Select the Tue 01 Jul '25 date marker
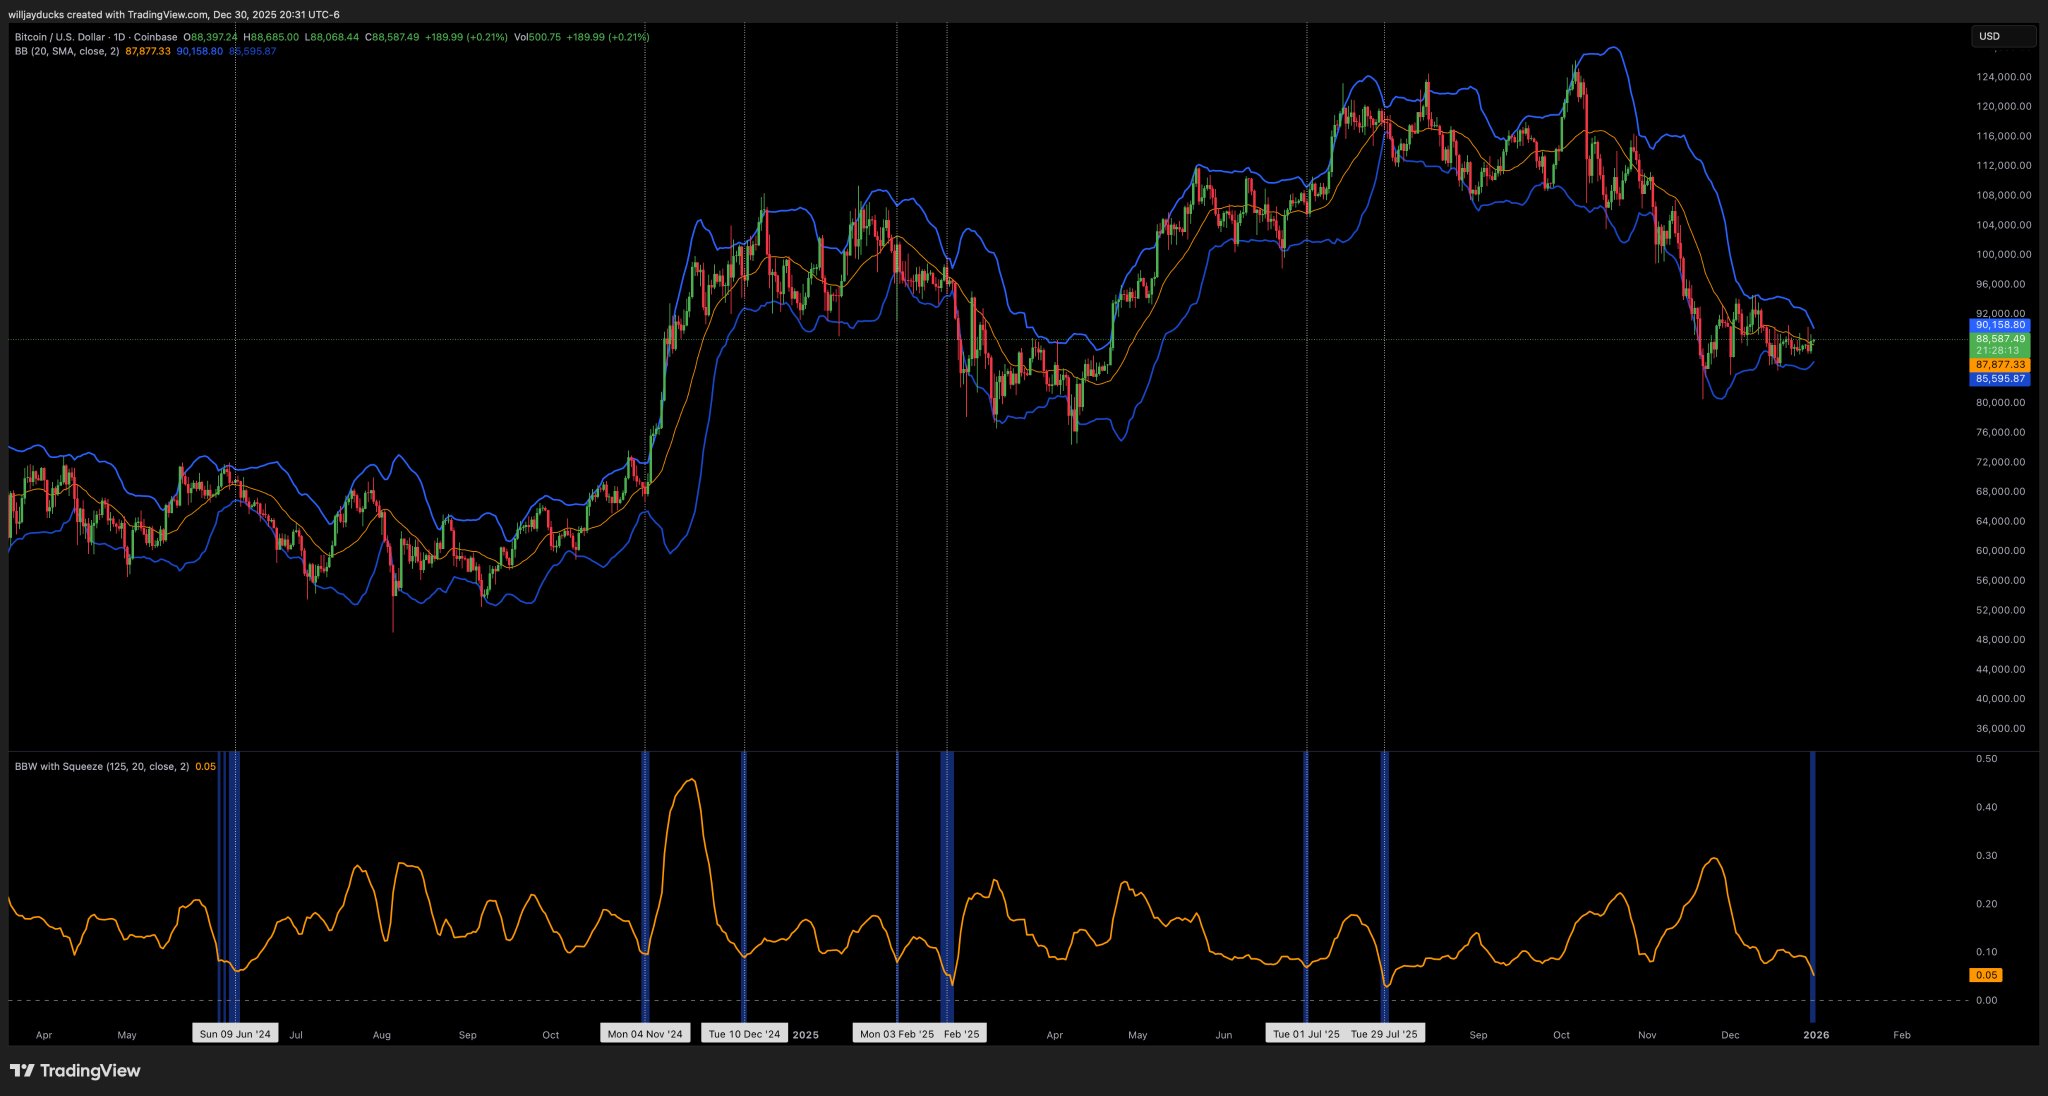Viewport: 2048px width, 1096px height. tap(1305, 1034)
